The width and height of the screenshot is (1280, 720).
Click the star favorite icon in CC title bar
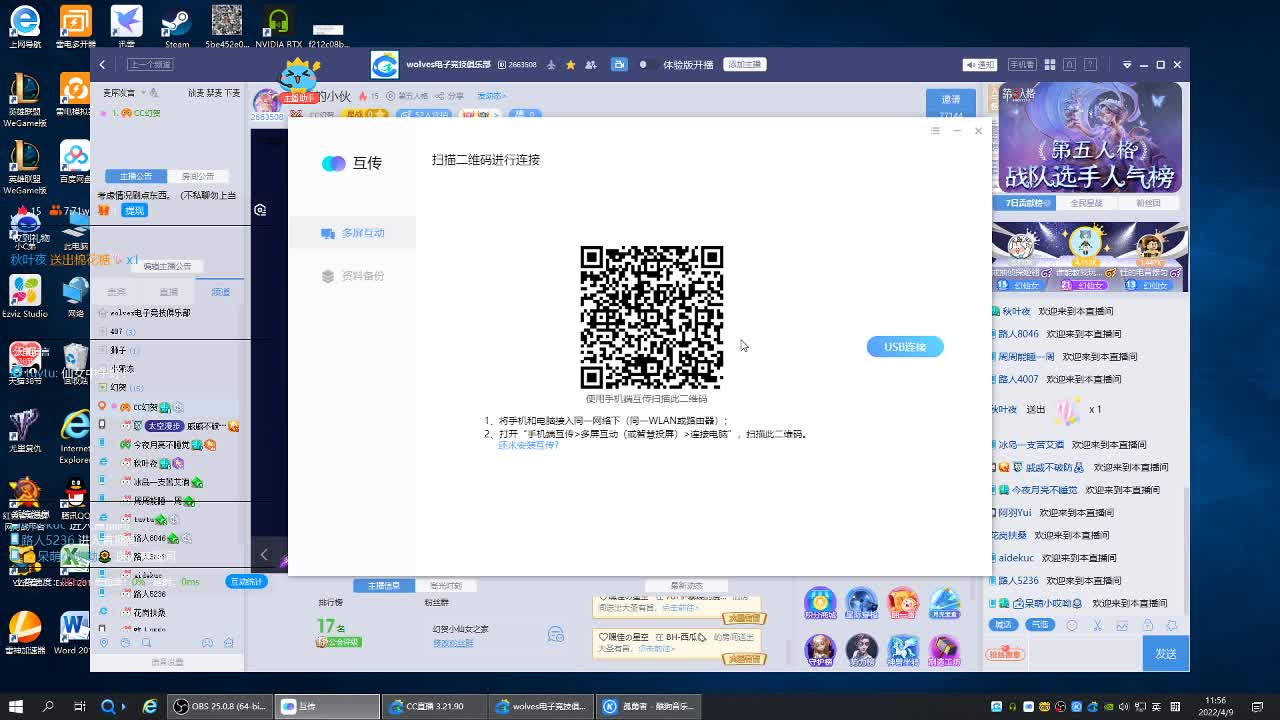[x=571, y=64]
